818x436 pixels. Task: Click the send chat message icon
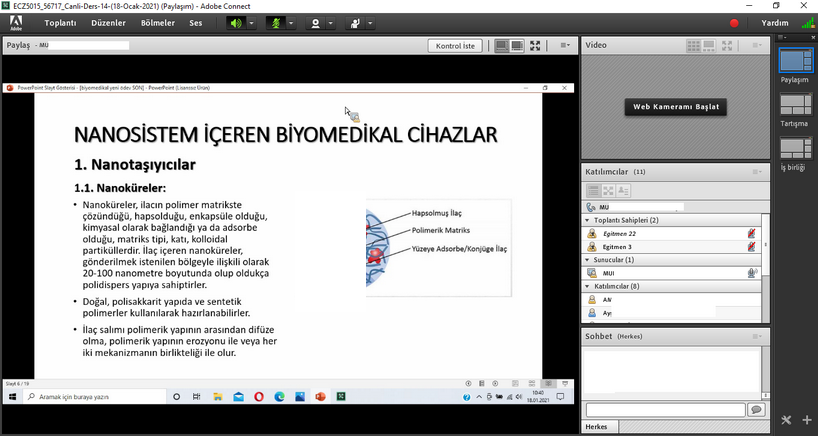757,410
